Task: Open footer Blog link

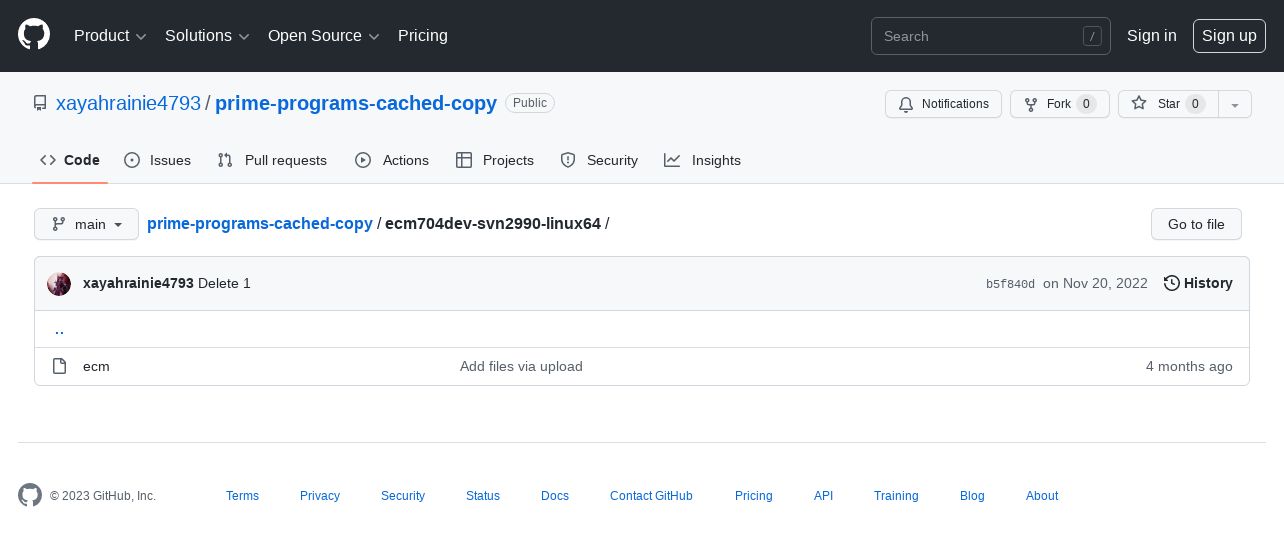Action: [972, 496]
